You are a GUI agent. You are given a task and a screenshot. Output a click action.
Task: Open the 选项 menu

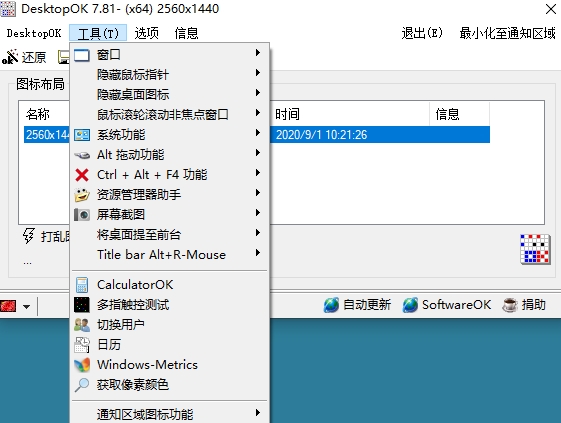(147, 33)
